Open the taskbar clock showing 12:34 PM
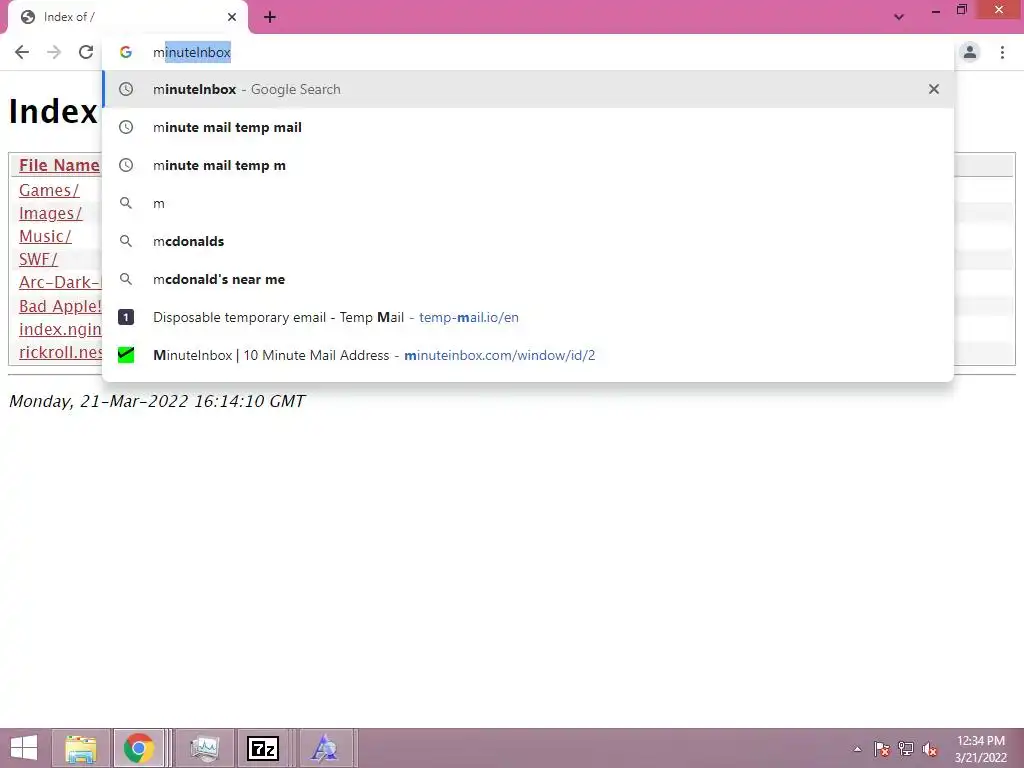 click(981, 749)
